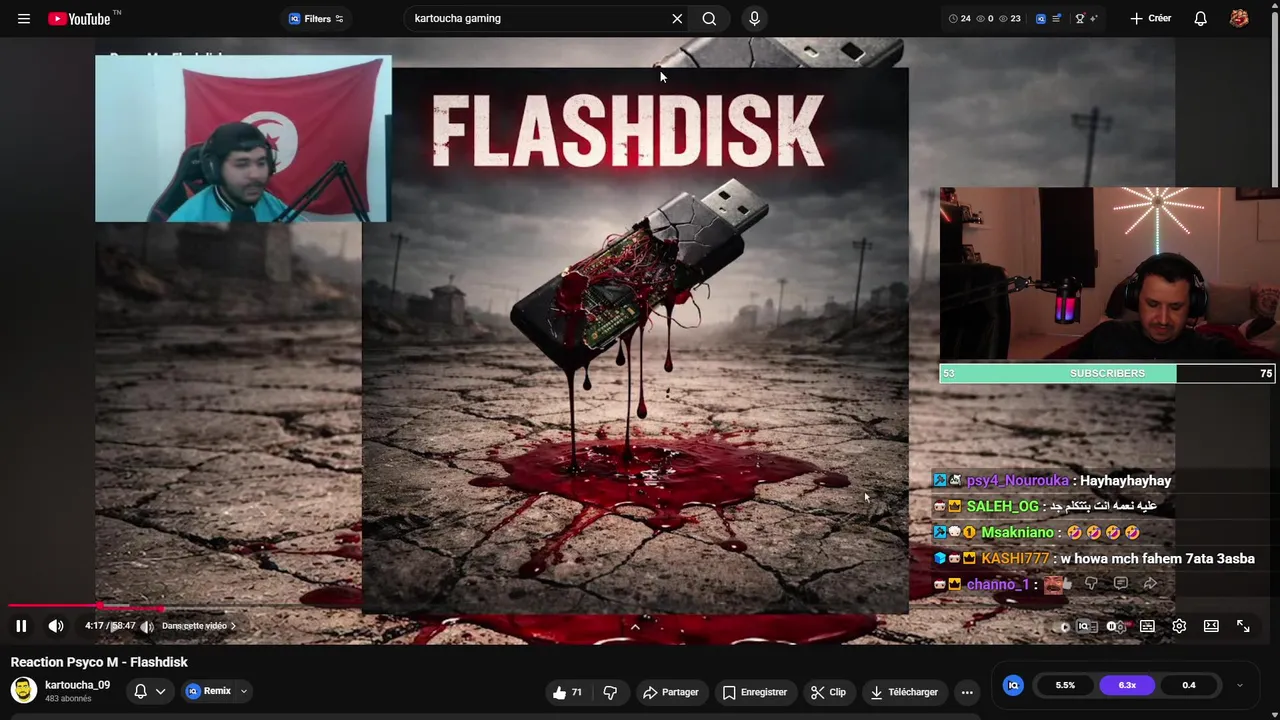Click the vidIQ Remix button

(209, 691)
